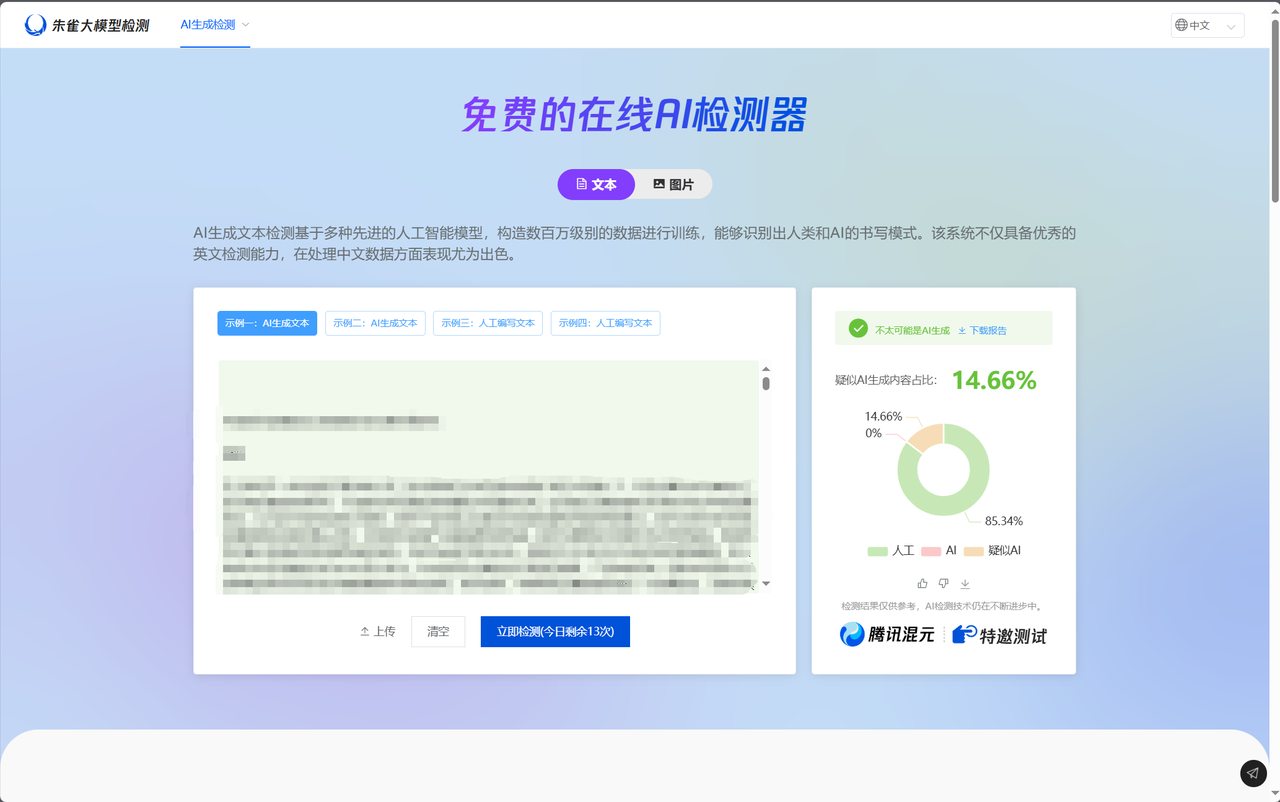The width and height of the screenshot is (1280, 802).
Task: Expand the AI生成检测 menu chevron
Action: tap(246, 25)
